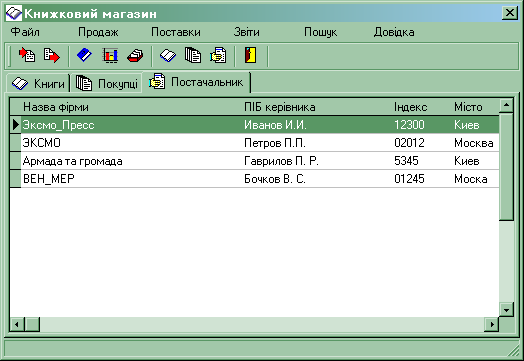The width and height of the screenshot is (524, 361).
Task: Click the Назва фірми column header
Action: pyautogui.click(x=132, y=107)
